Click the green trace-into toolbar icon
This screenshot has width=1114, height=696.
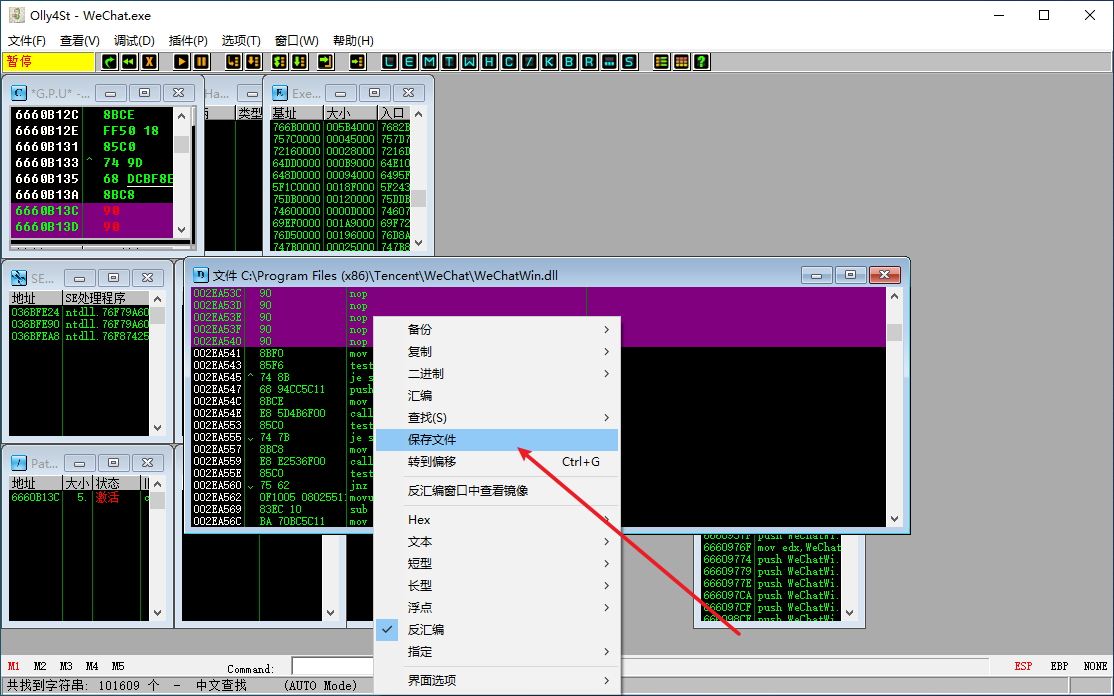click(x=280, y=62)
